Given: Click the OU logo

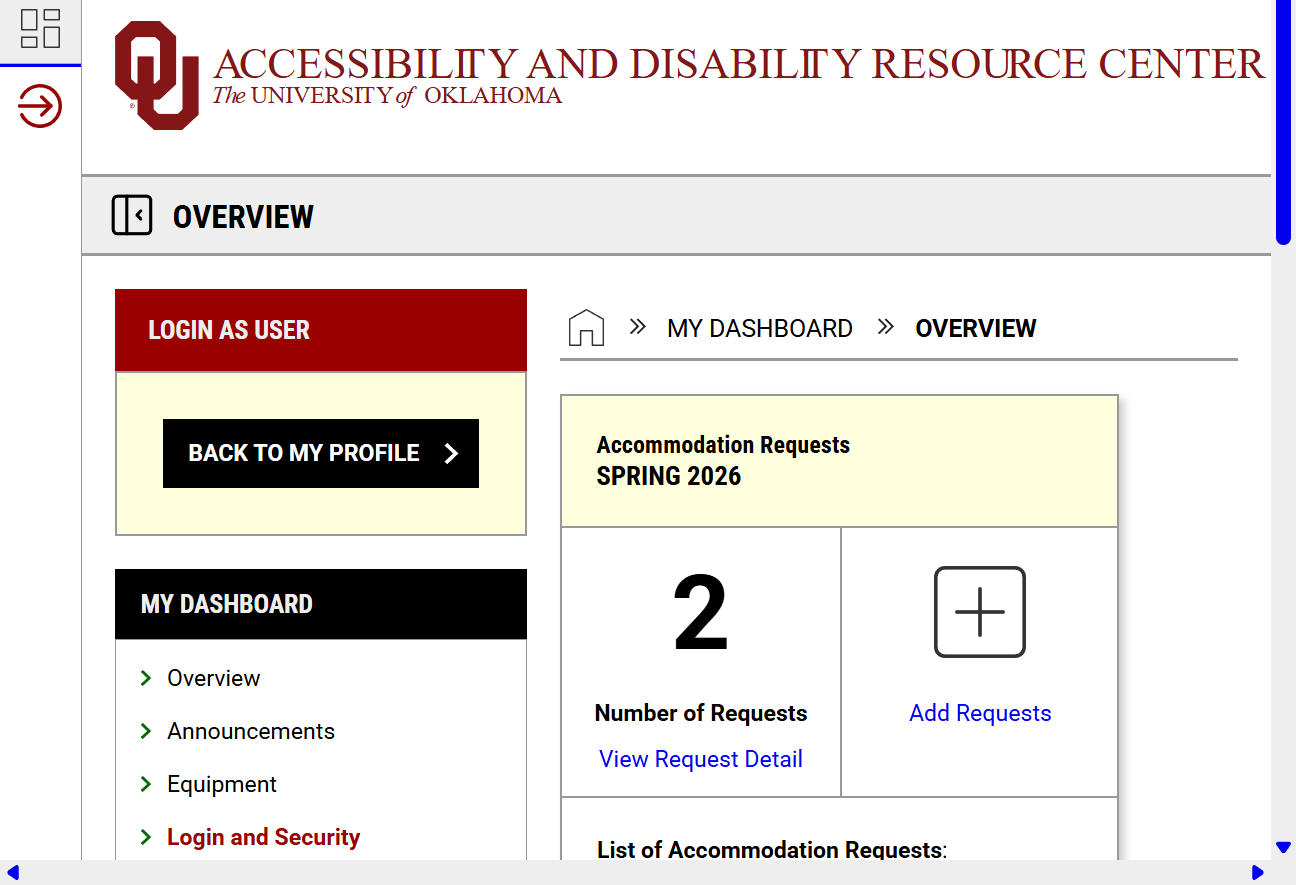Looking at the screenshot, I should tap(157, 76).
